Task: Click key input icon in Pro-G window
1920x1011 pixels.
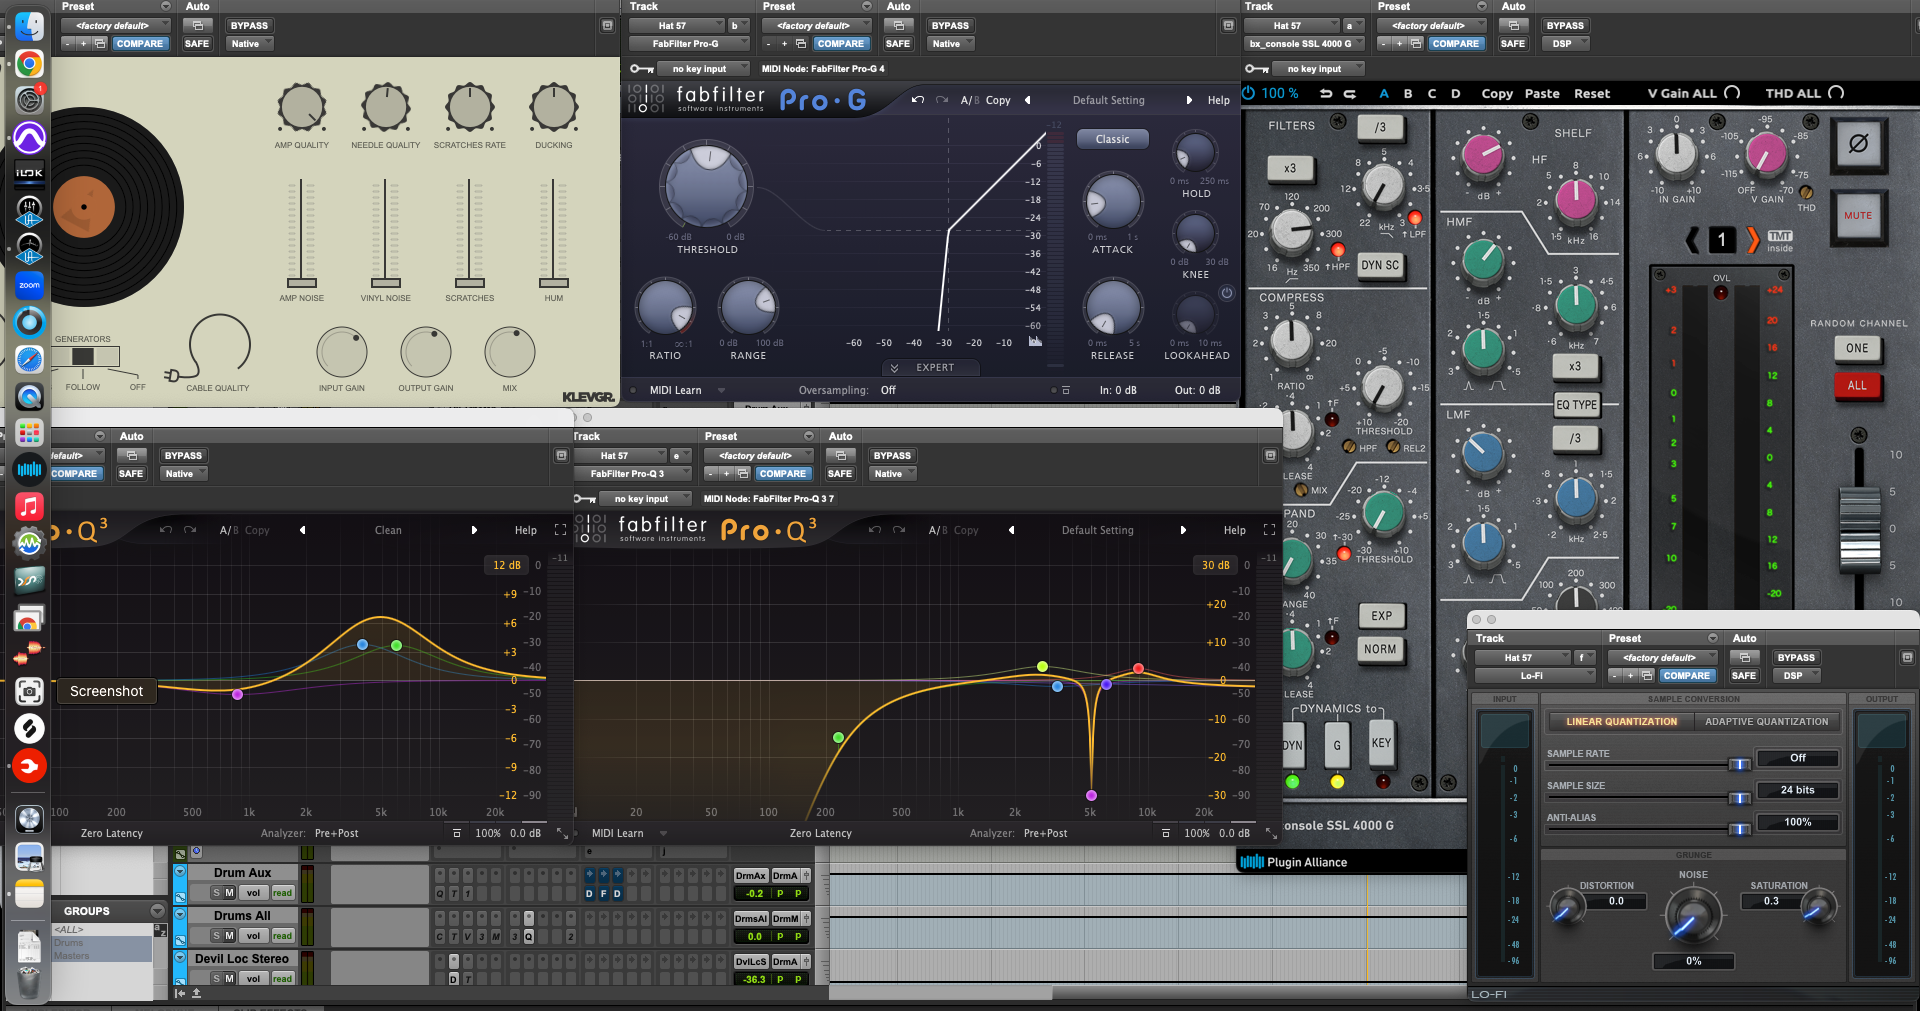Action: (641, 69)
